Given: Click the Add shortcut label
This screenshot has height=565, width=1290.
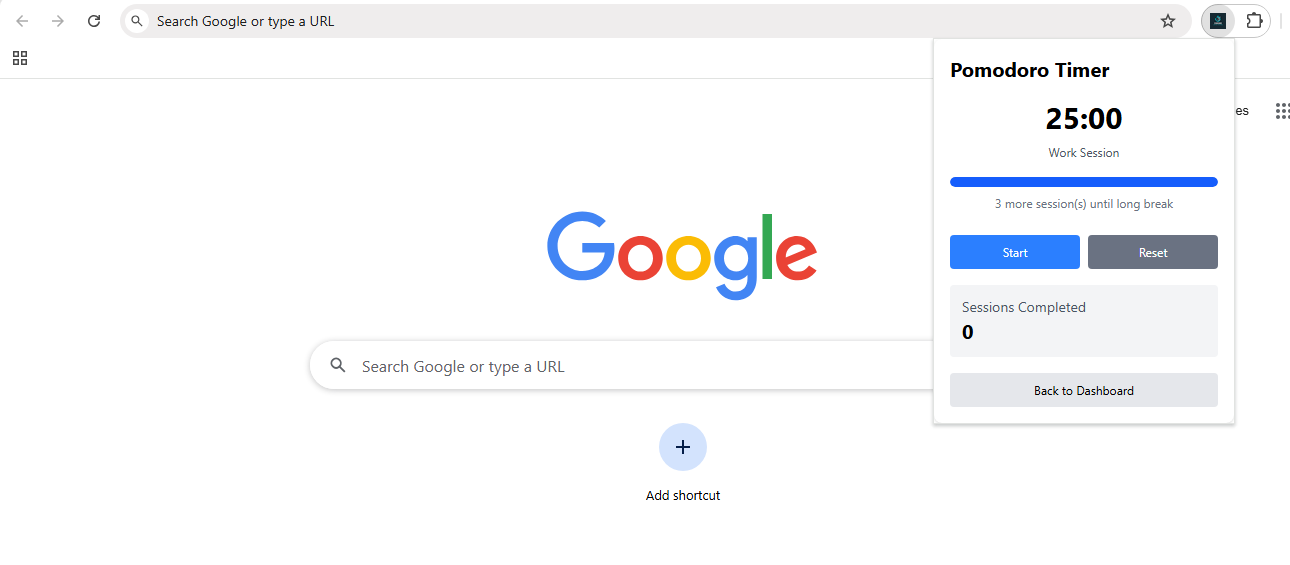Looking at the screenshot, I should 683,495.
